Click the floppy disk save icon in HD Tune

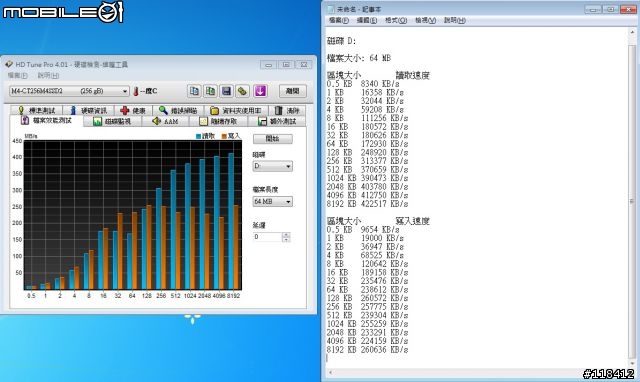[227, 91]
